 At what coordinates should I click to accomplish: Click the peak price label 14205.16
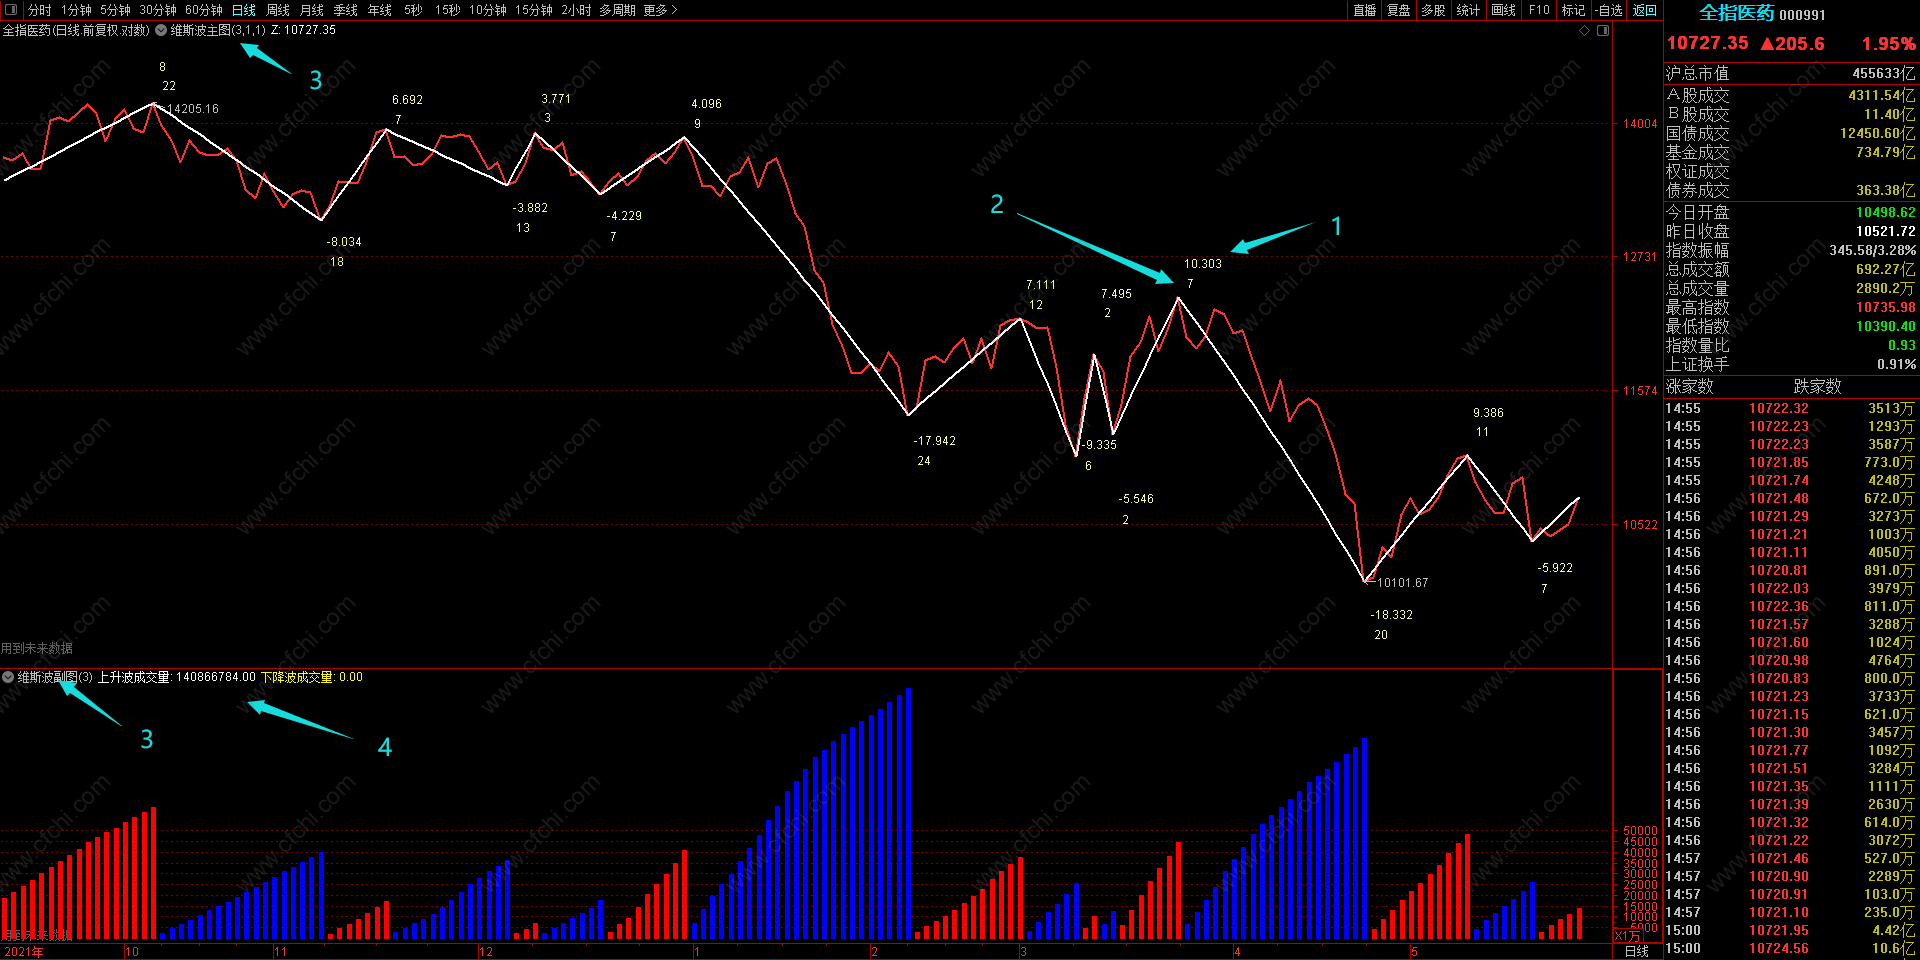[192, 109]
